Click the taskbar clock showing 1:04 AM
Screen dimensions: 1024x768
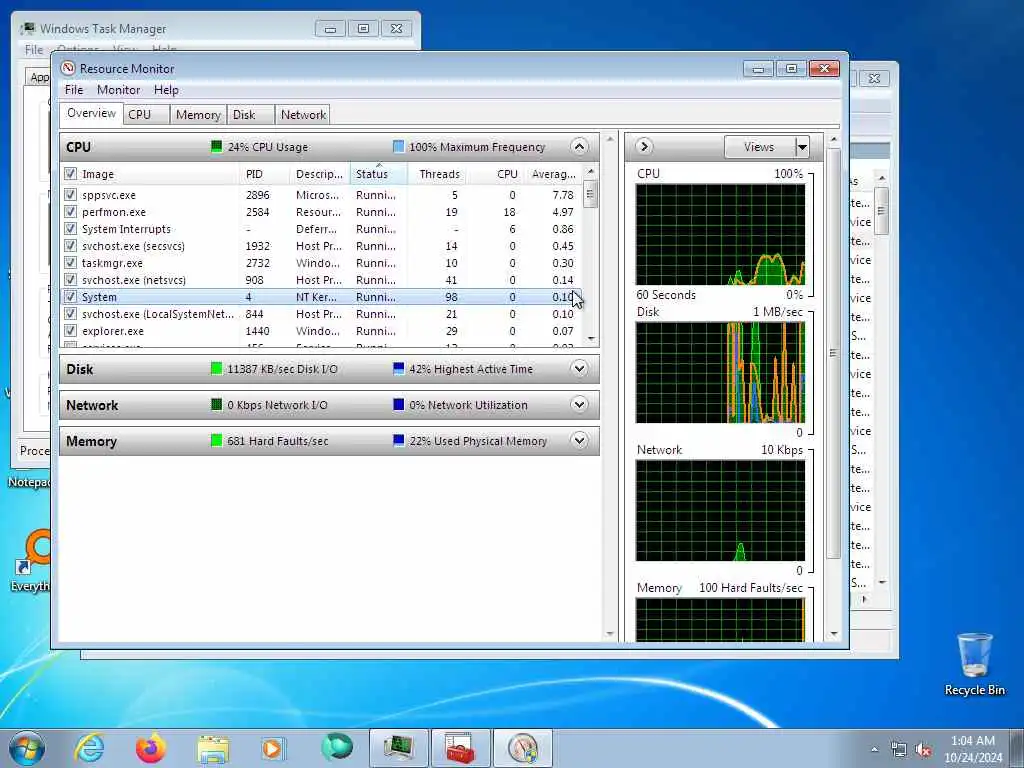[x=972, y=748]
